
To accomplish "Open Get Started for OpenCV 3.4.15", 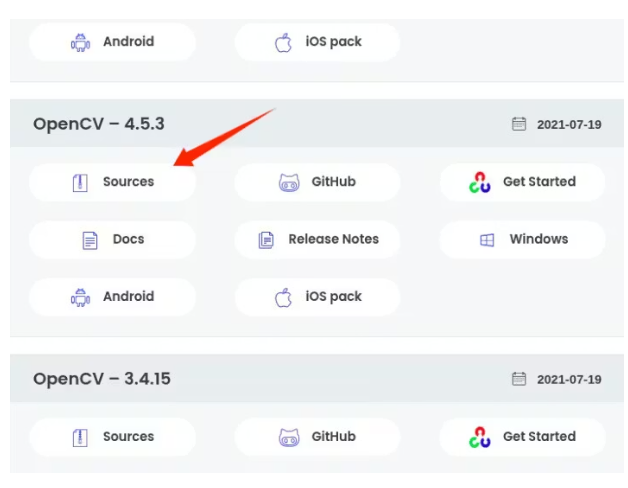I will [x=522, y=437].
